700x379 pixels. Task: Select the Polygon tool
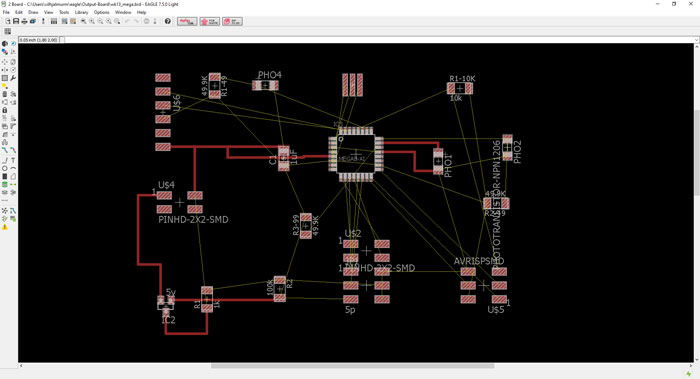tap(13, 176)
